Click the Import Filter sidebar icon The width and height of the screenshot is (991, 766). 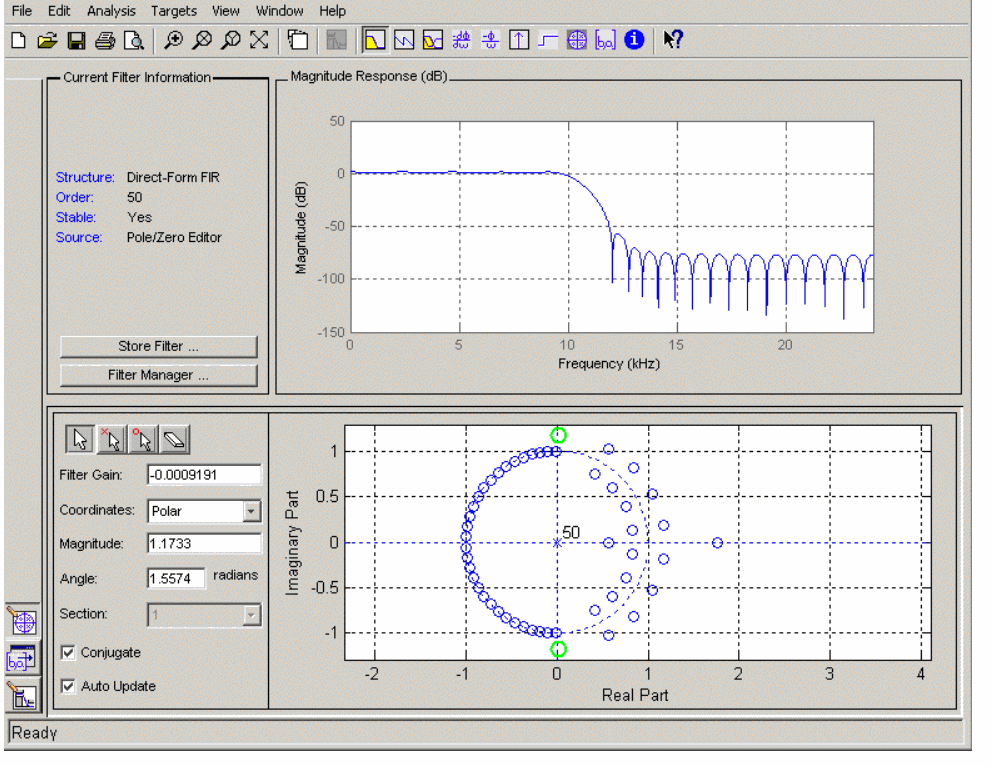[x=23, y=658]
